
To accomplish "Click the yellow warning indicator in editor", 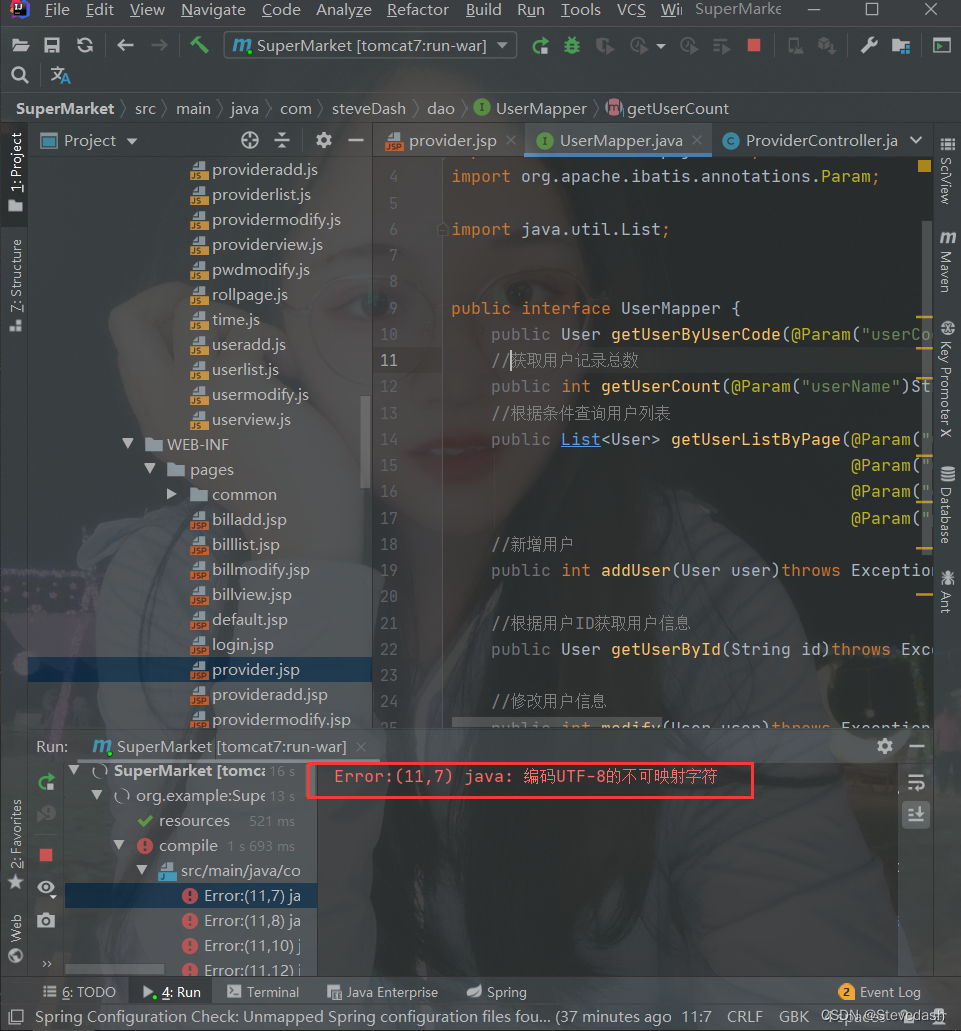I will tap(924, 166).
